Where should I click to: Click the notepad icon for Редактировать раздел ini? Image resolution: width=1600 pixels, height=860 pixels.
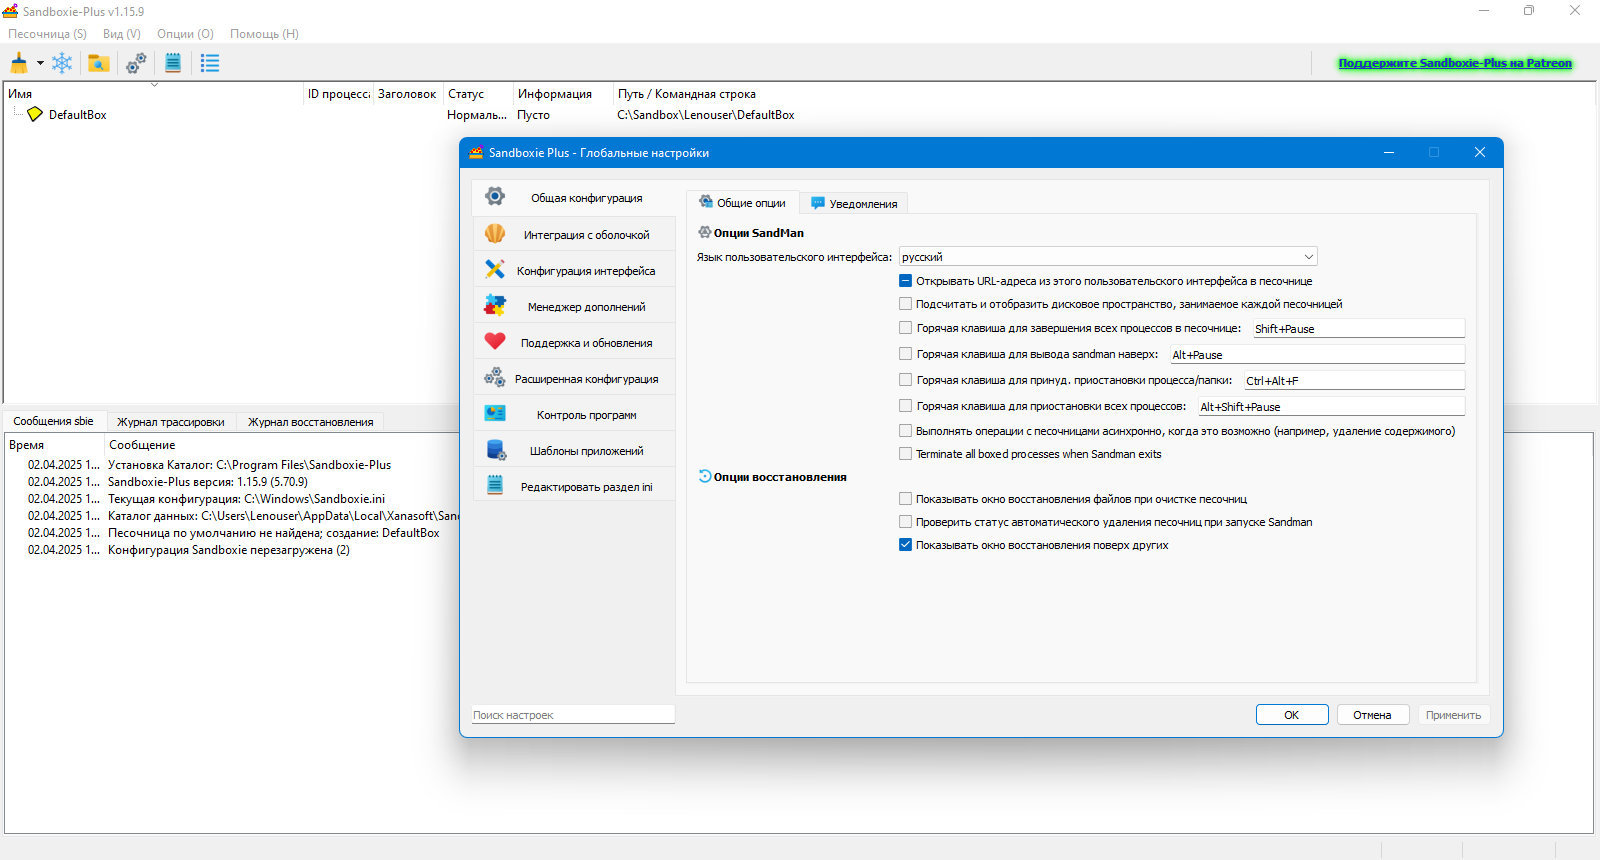coord(495,485)
